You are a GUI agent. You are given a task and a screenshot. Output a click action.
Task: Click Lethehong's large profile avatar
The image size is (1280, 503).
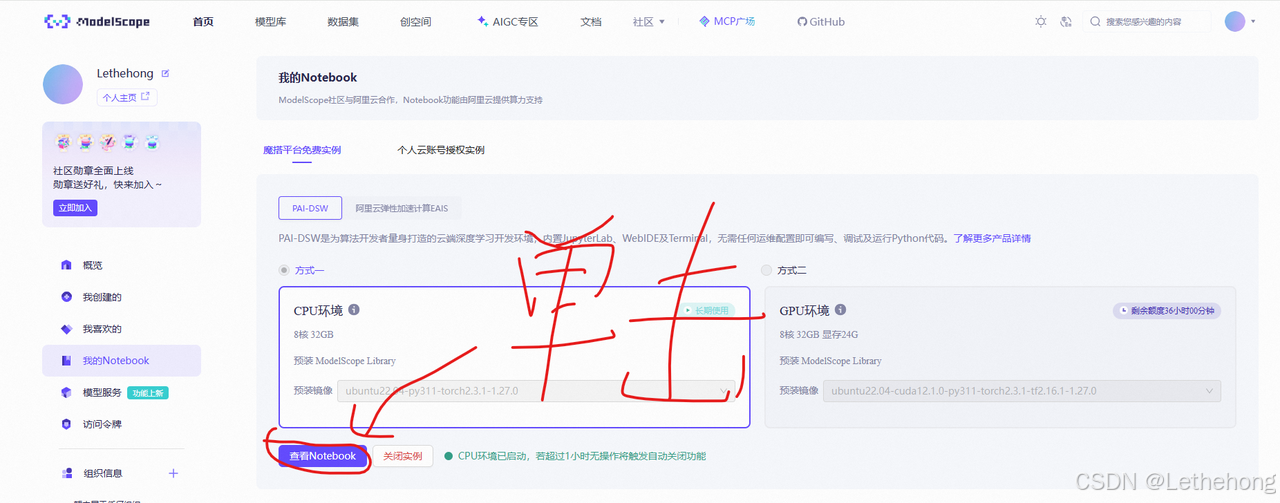63,84
